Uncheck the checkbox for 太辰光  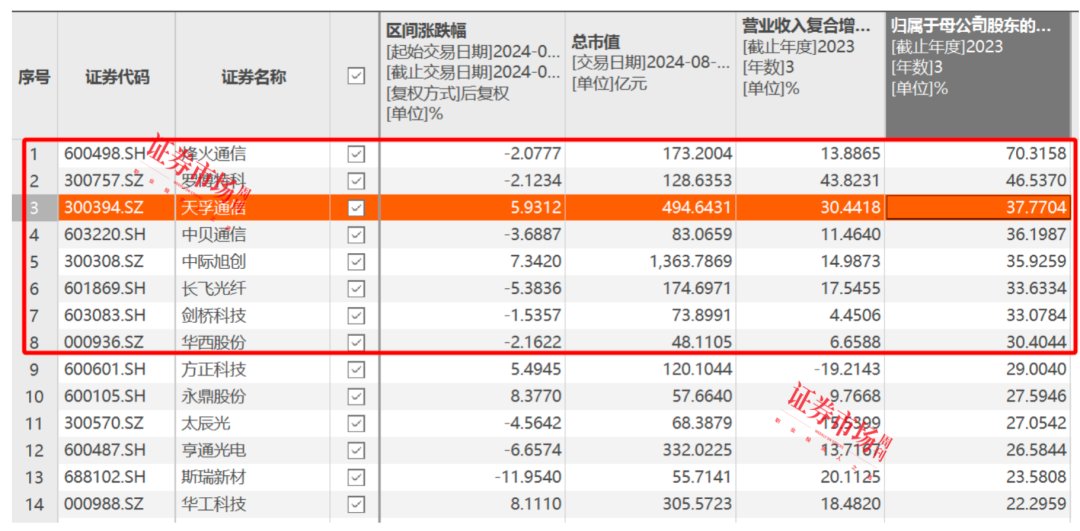(355, 424)
